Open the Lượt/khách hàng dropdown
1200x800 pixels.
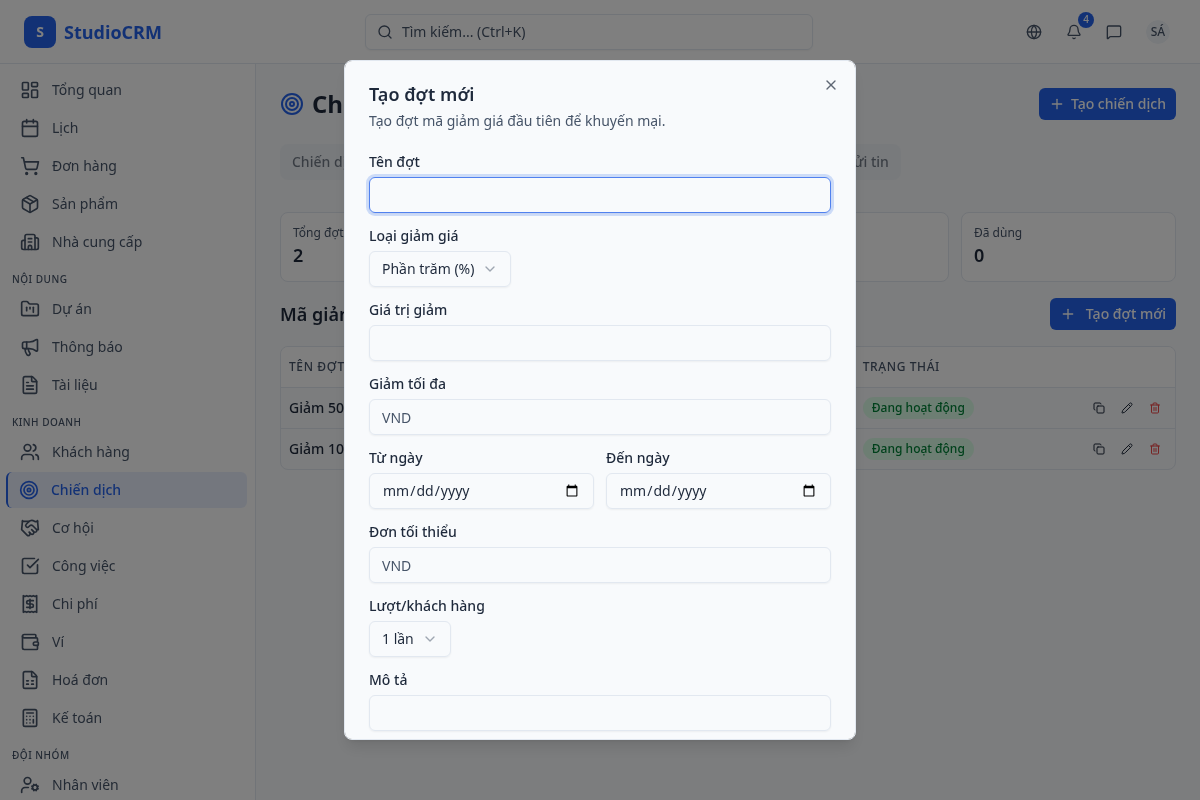[409, 639]
